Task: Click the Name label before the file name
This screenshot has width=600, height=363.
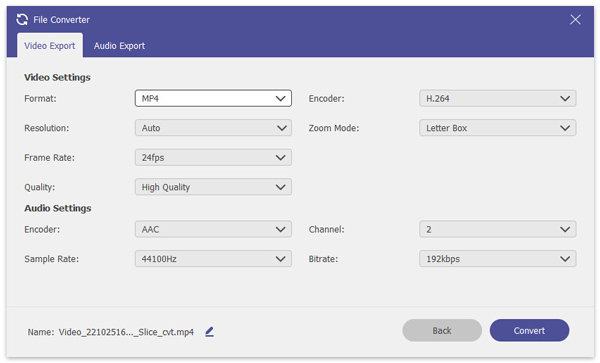Action: click(41, 332)
